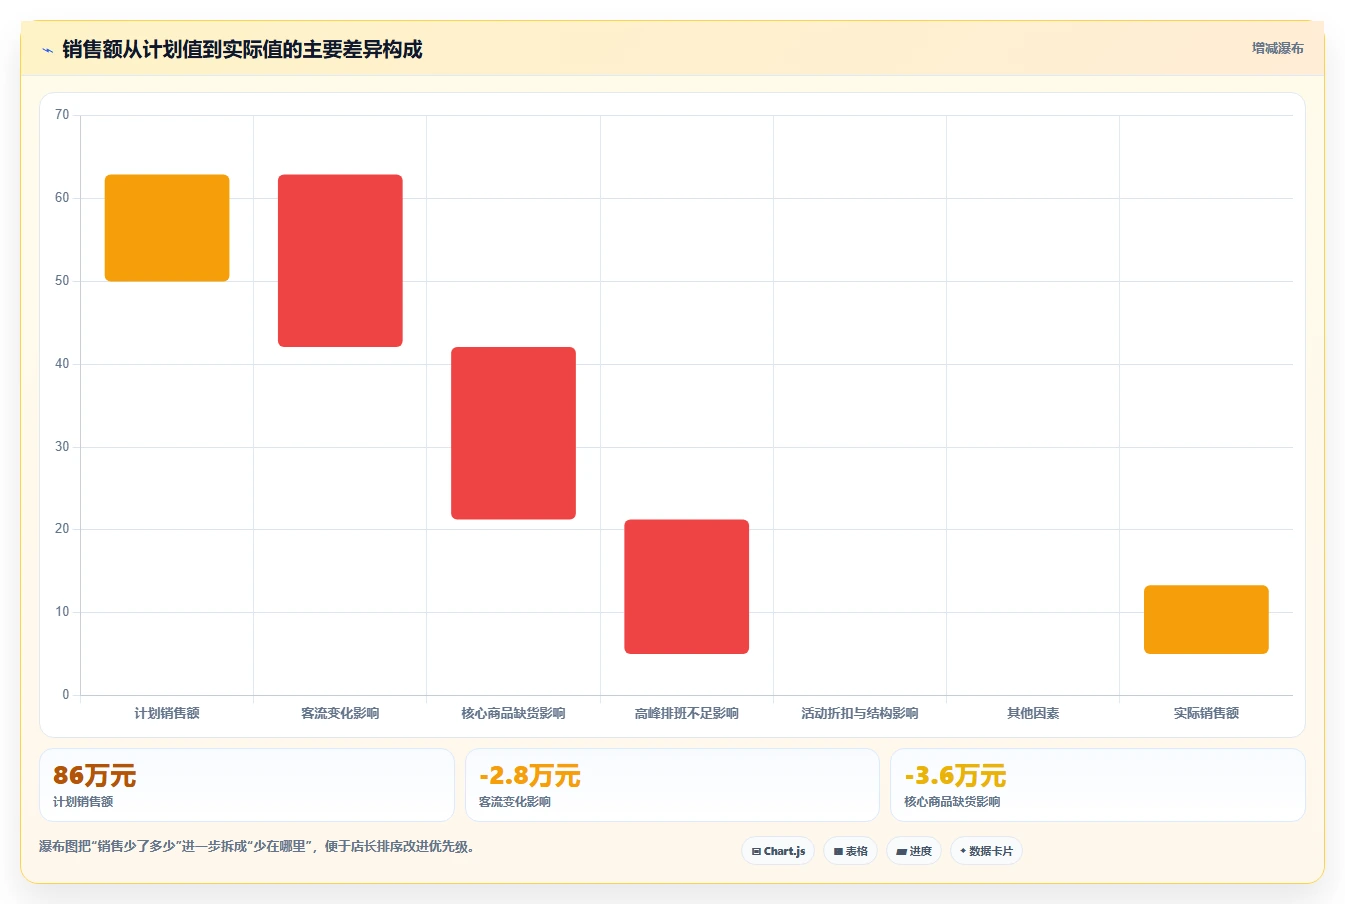Image resolution: width=1345 pixels, height=904 pixels.
Task: Click the Chart.js tag chip
Action: click(778, 851)
